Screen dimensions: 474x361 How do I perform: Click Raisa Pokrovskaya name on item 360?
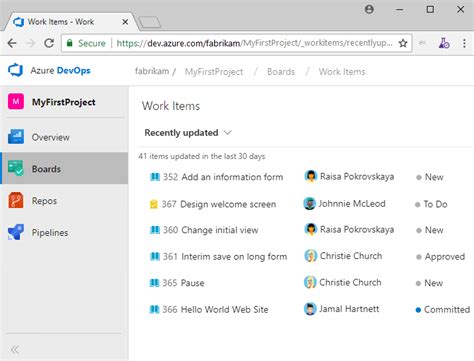(x=357, y=229)
